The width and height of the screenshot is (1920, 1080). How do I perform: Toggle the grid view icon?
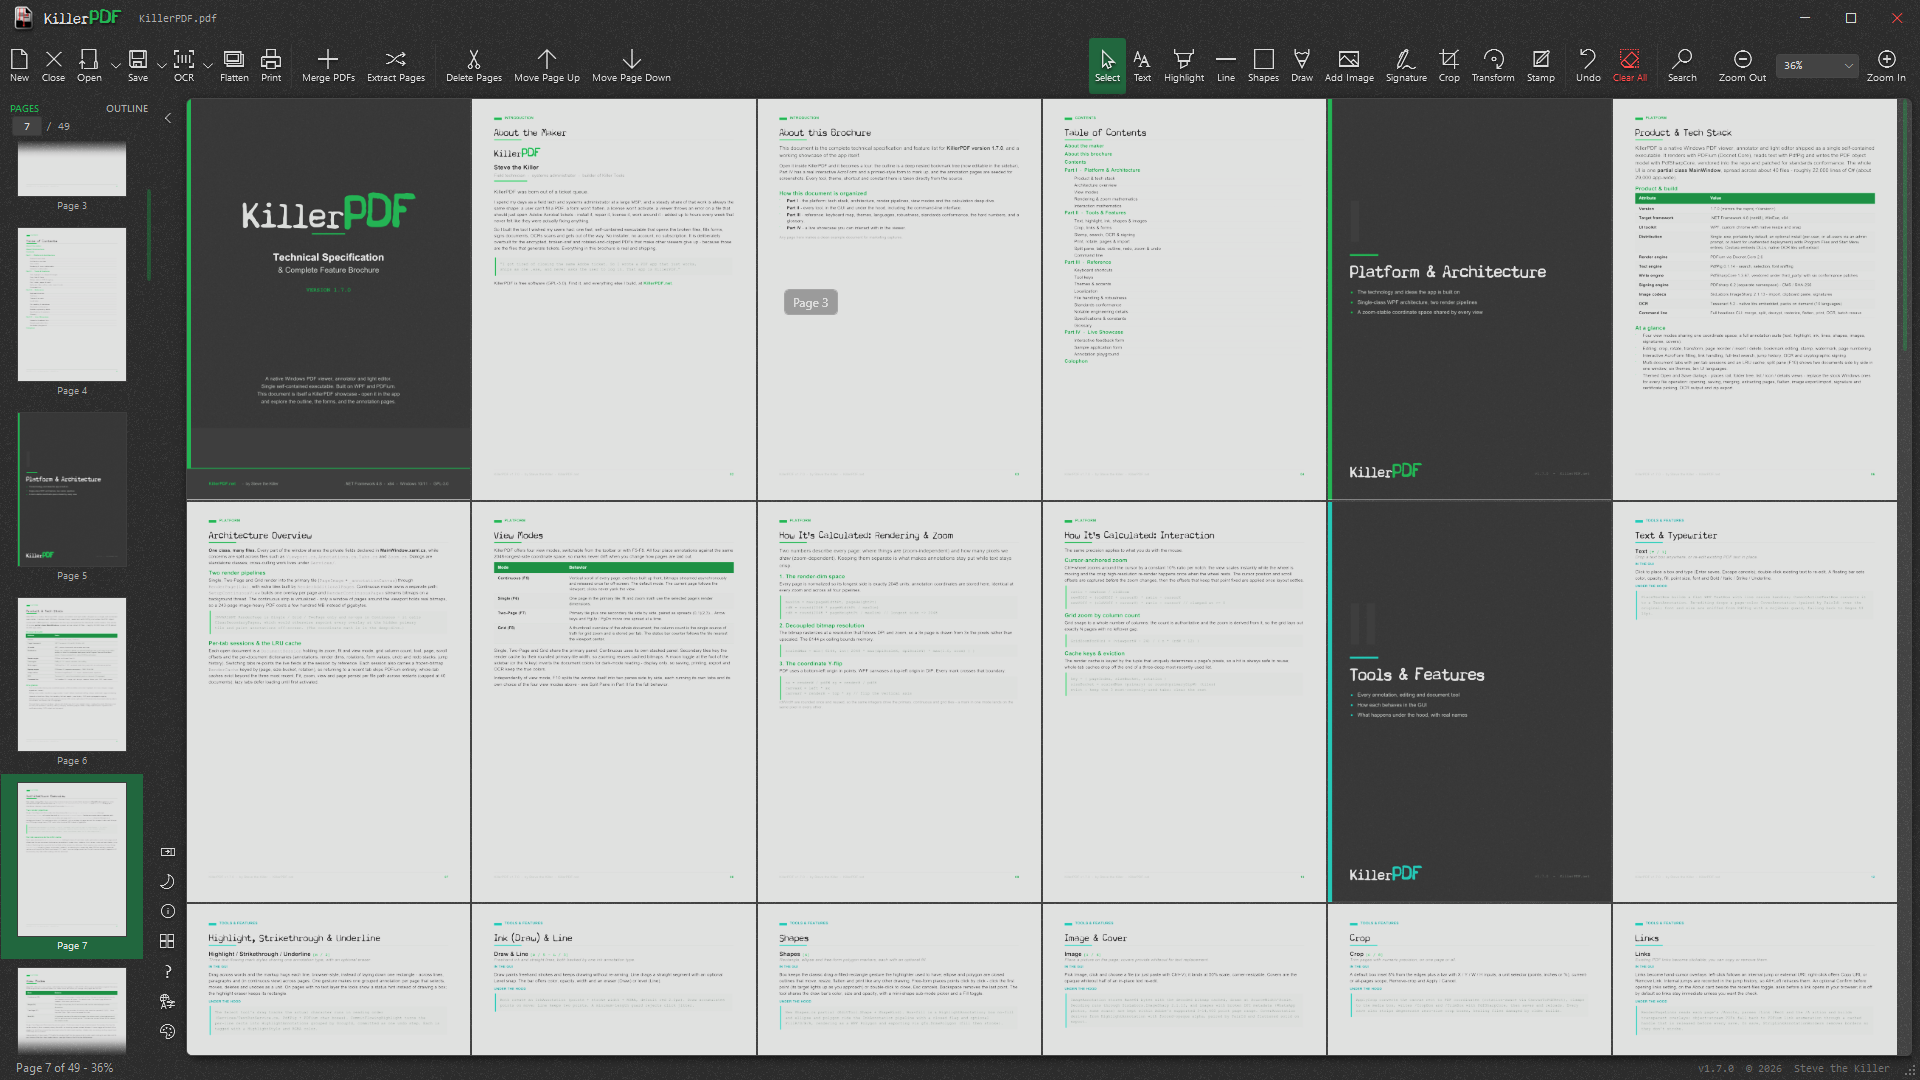167,941
